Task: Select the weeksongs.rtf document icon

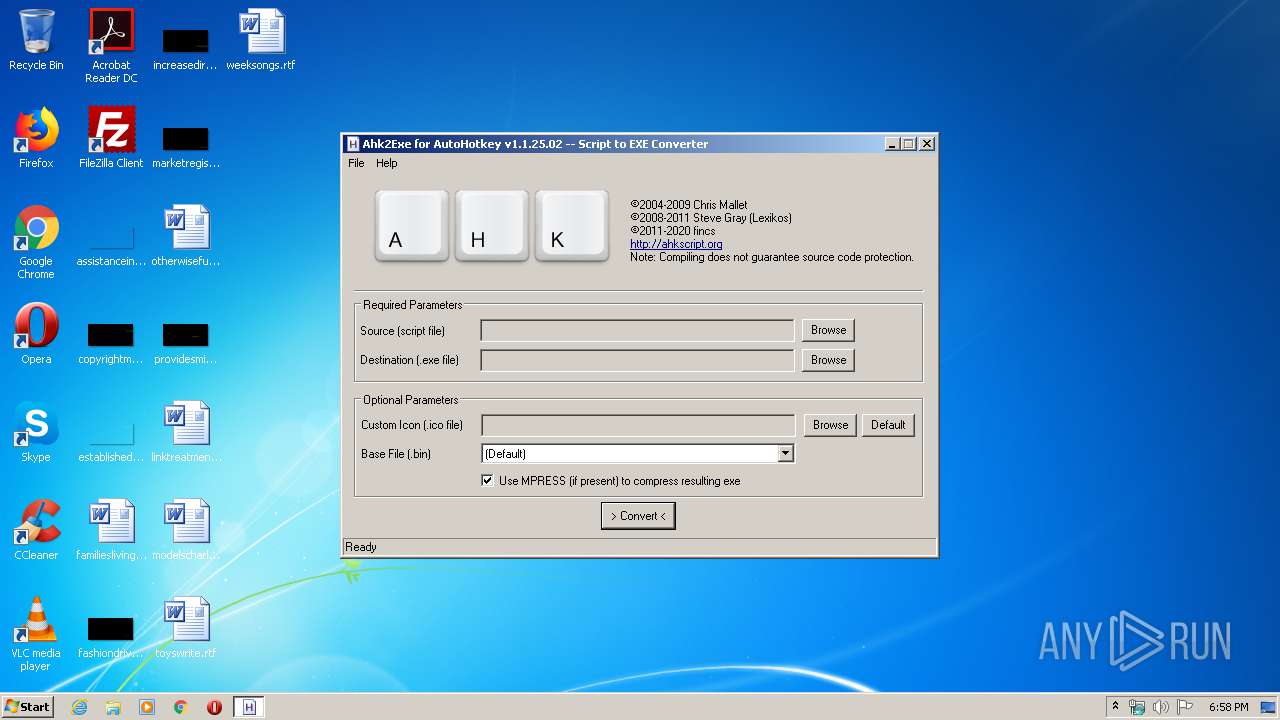Action: click(261, 40)
